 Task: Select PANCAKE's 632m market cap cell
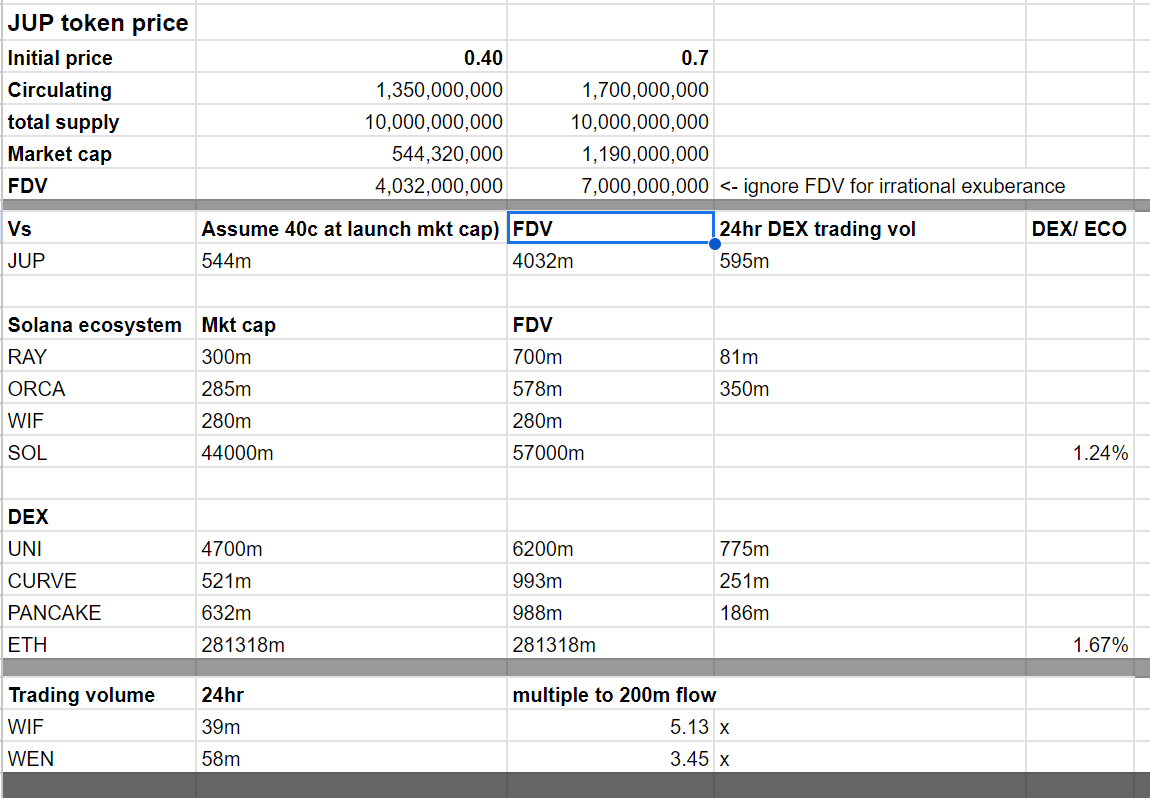pyautogui.click(x=351, y=612)
